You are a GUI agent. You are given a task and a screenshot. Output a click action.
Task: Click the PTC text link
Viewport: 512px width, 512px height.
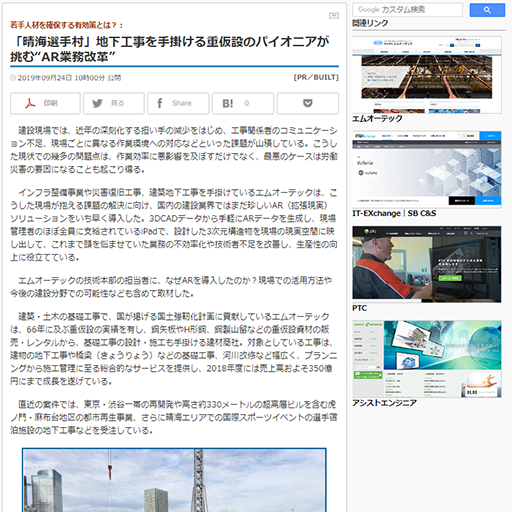359,308
